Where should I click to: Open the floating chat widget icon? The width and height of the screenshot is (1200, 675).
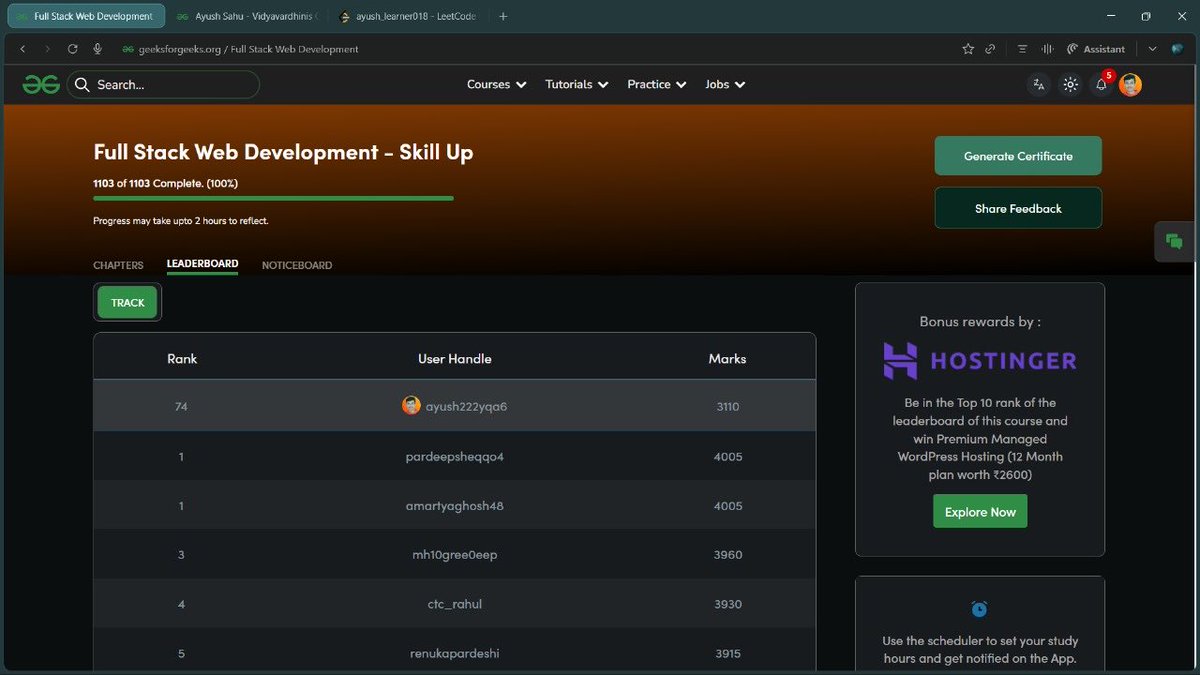[1174, 241]
